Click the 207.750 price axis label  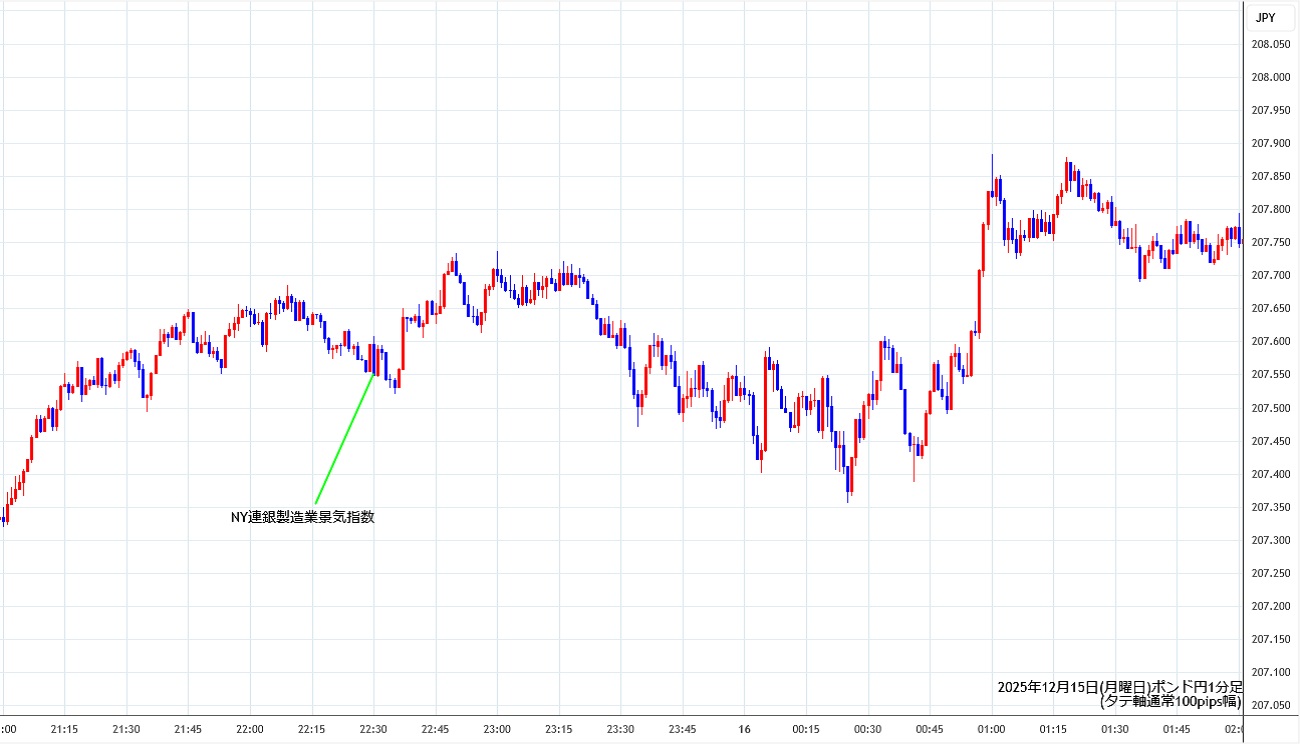(1270, 242)
